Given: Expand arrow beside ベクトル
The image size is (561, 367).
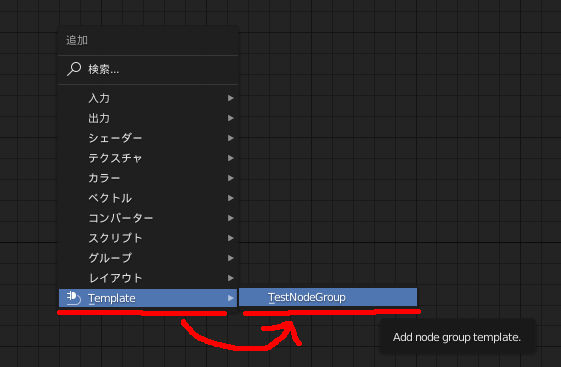Looking at the screenshot, I should pyautogui.click(x=231, y=198).
